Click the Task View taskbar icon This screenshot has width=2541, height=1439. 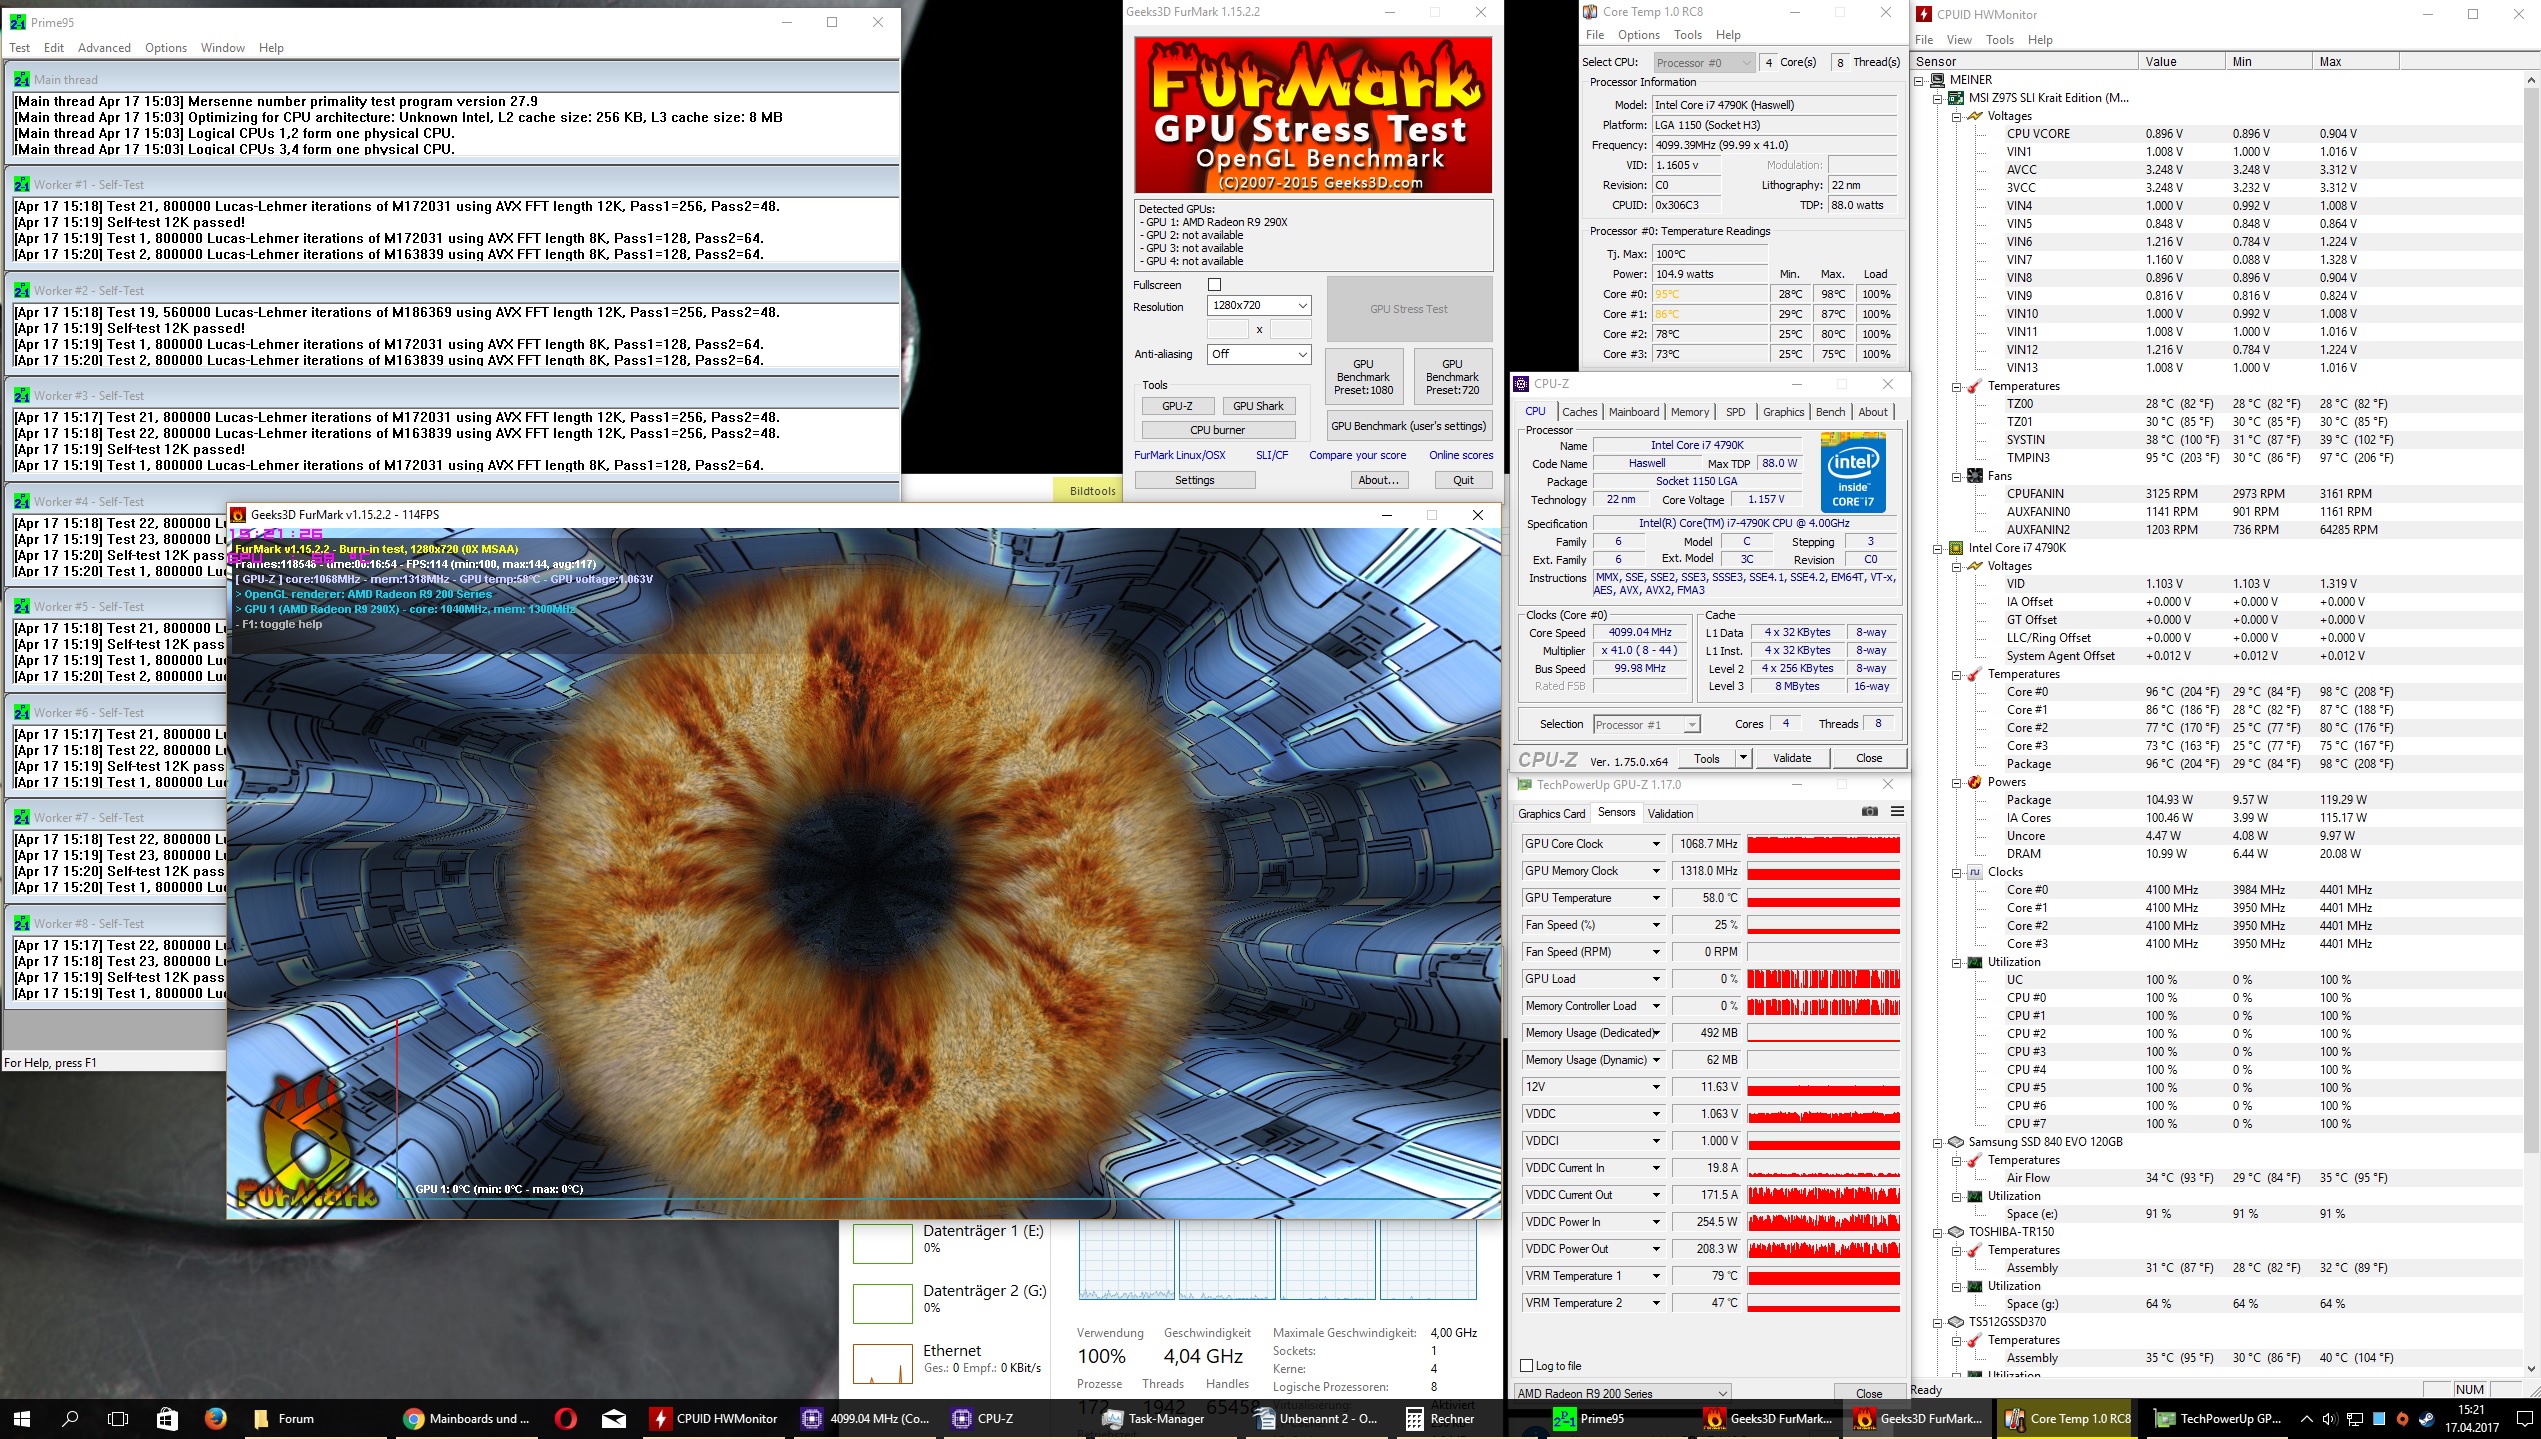tap(118, 1418)
